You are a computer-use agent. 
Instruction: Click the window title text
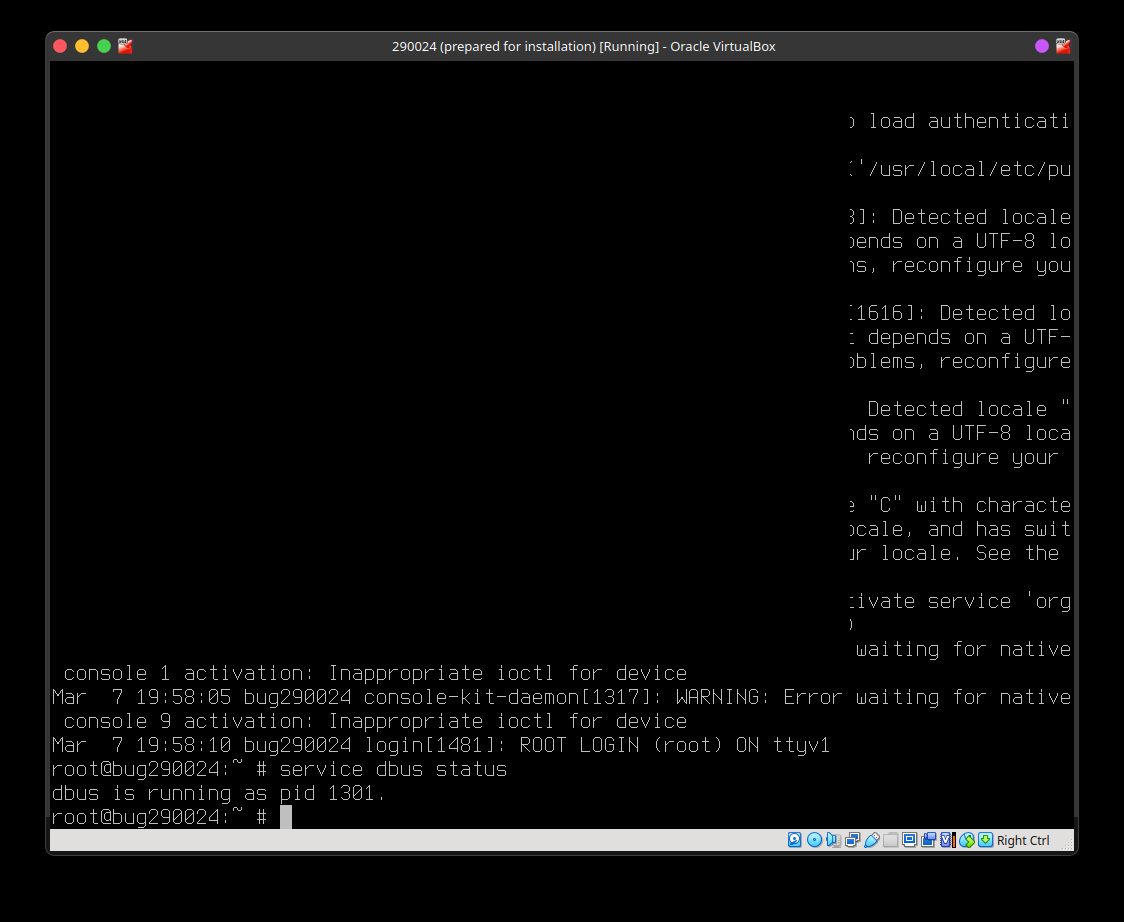pos(583,47)
